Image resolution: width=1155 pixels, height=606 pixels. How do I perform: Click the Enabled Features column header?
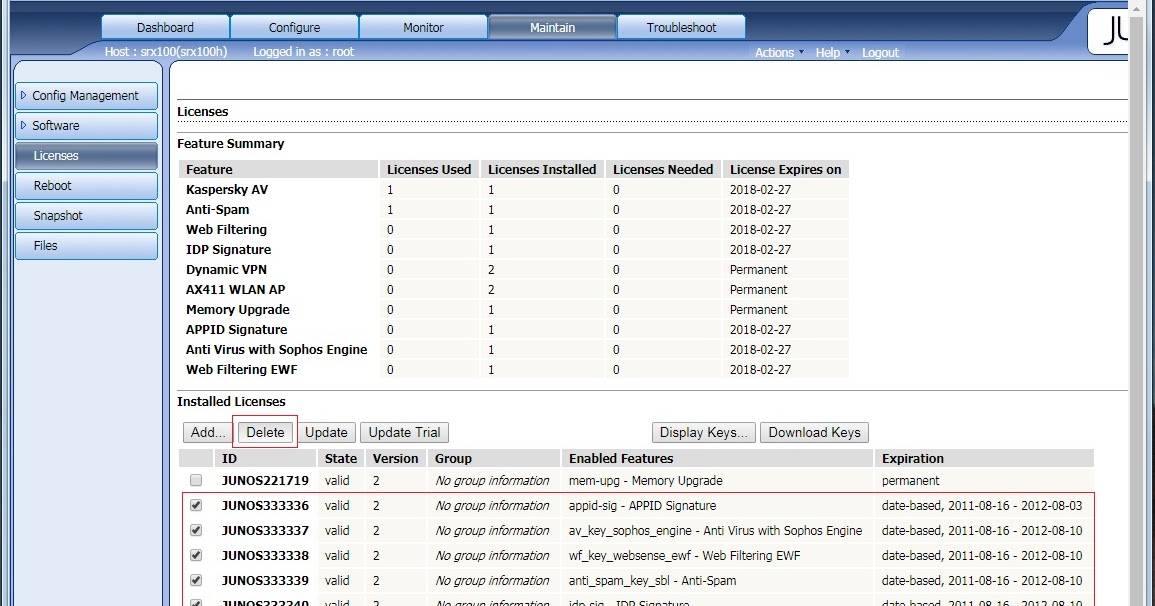tap(717, 458)
